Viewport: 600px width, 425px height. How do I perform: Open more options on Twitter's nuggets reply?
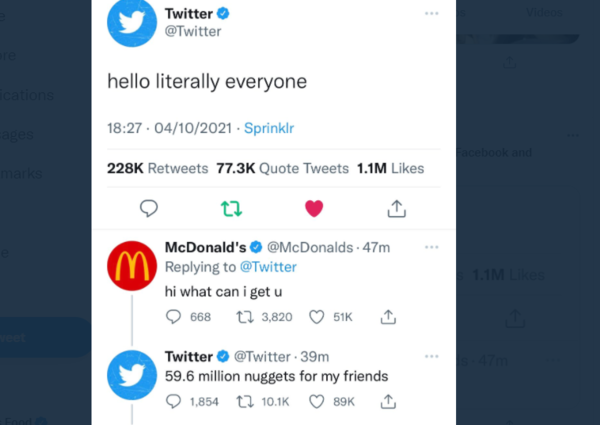[x=431, y=356]
